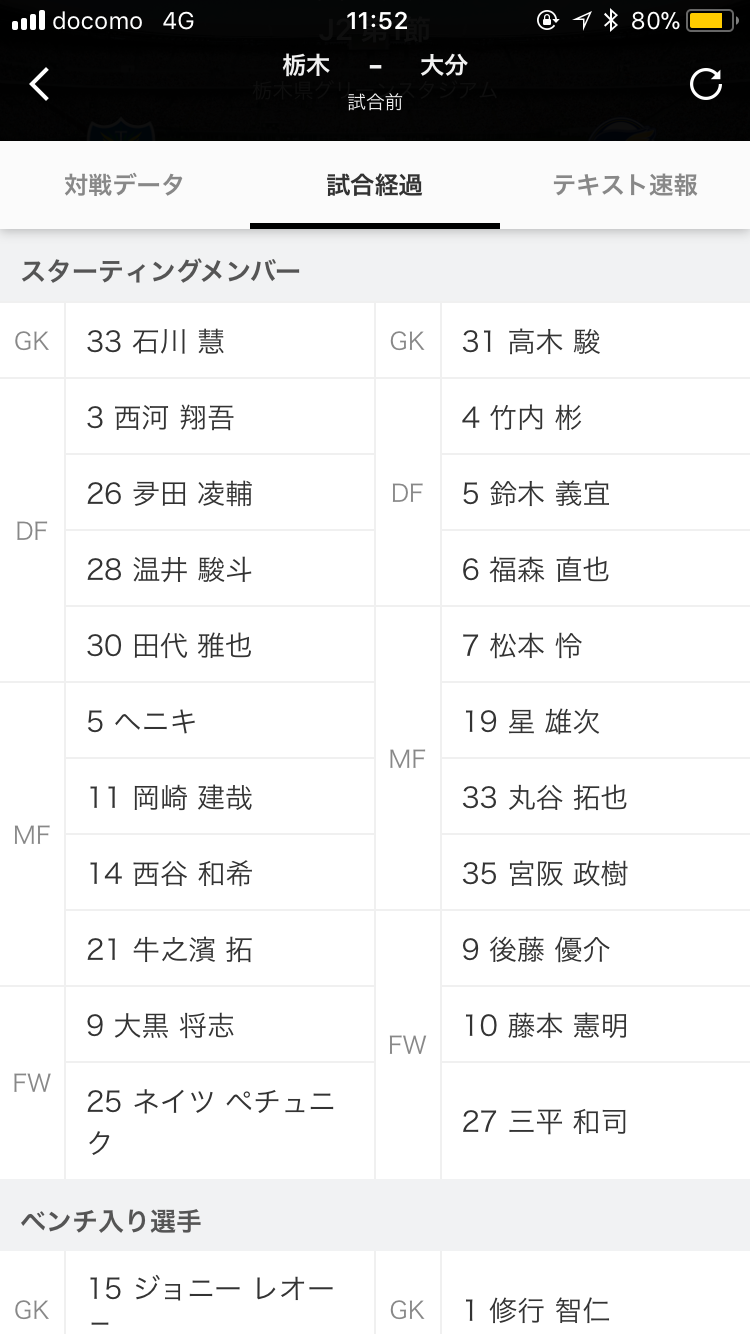Tap the location arrow status icon
The image size is (750, 1334).
pyautogui.click(x=581, y=21)
